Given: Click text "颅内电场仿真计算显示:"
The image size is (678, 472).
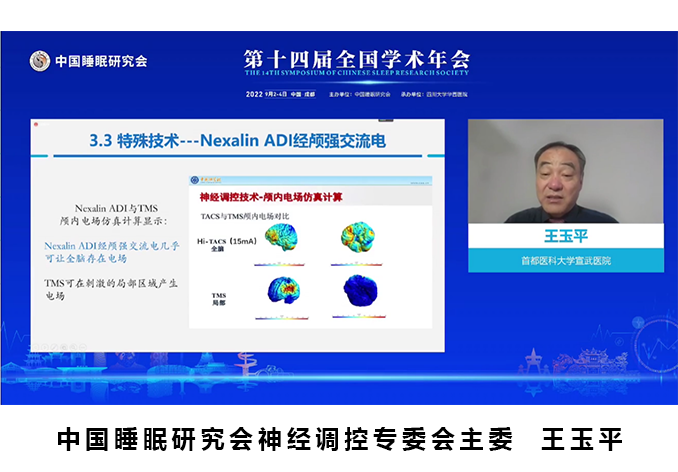Looking at the screenshot, I should tap(114, 221).
